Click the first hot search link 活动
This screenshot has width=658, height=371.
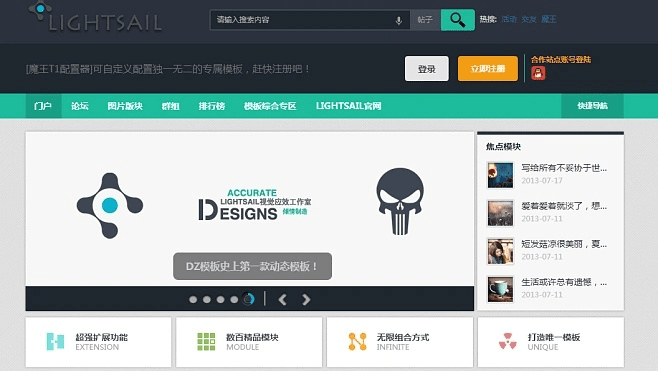click(x=509, y=19)
